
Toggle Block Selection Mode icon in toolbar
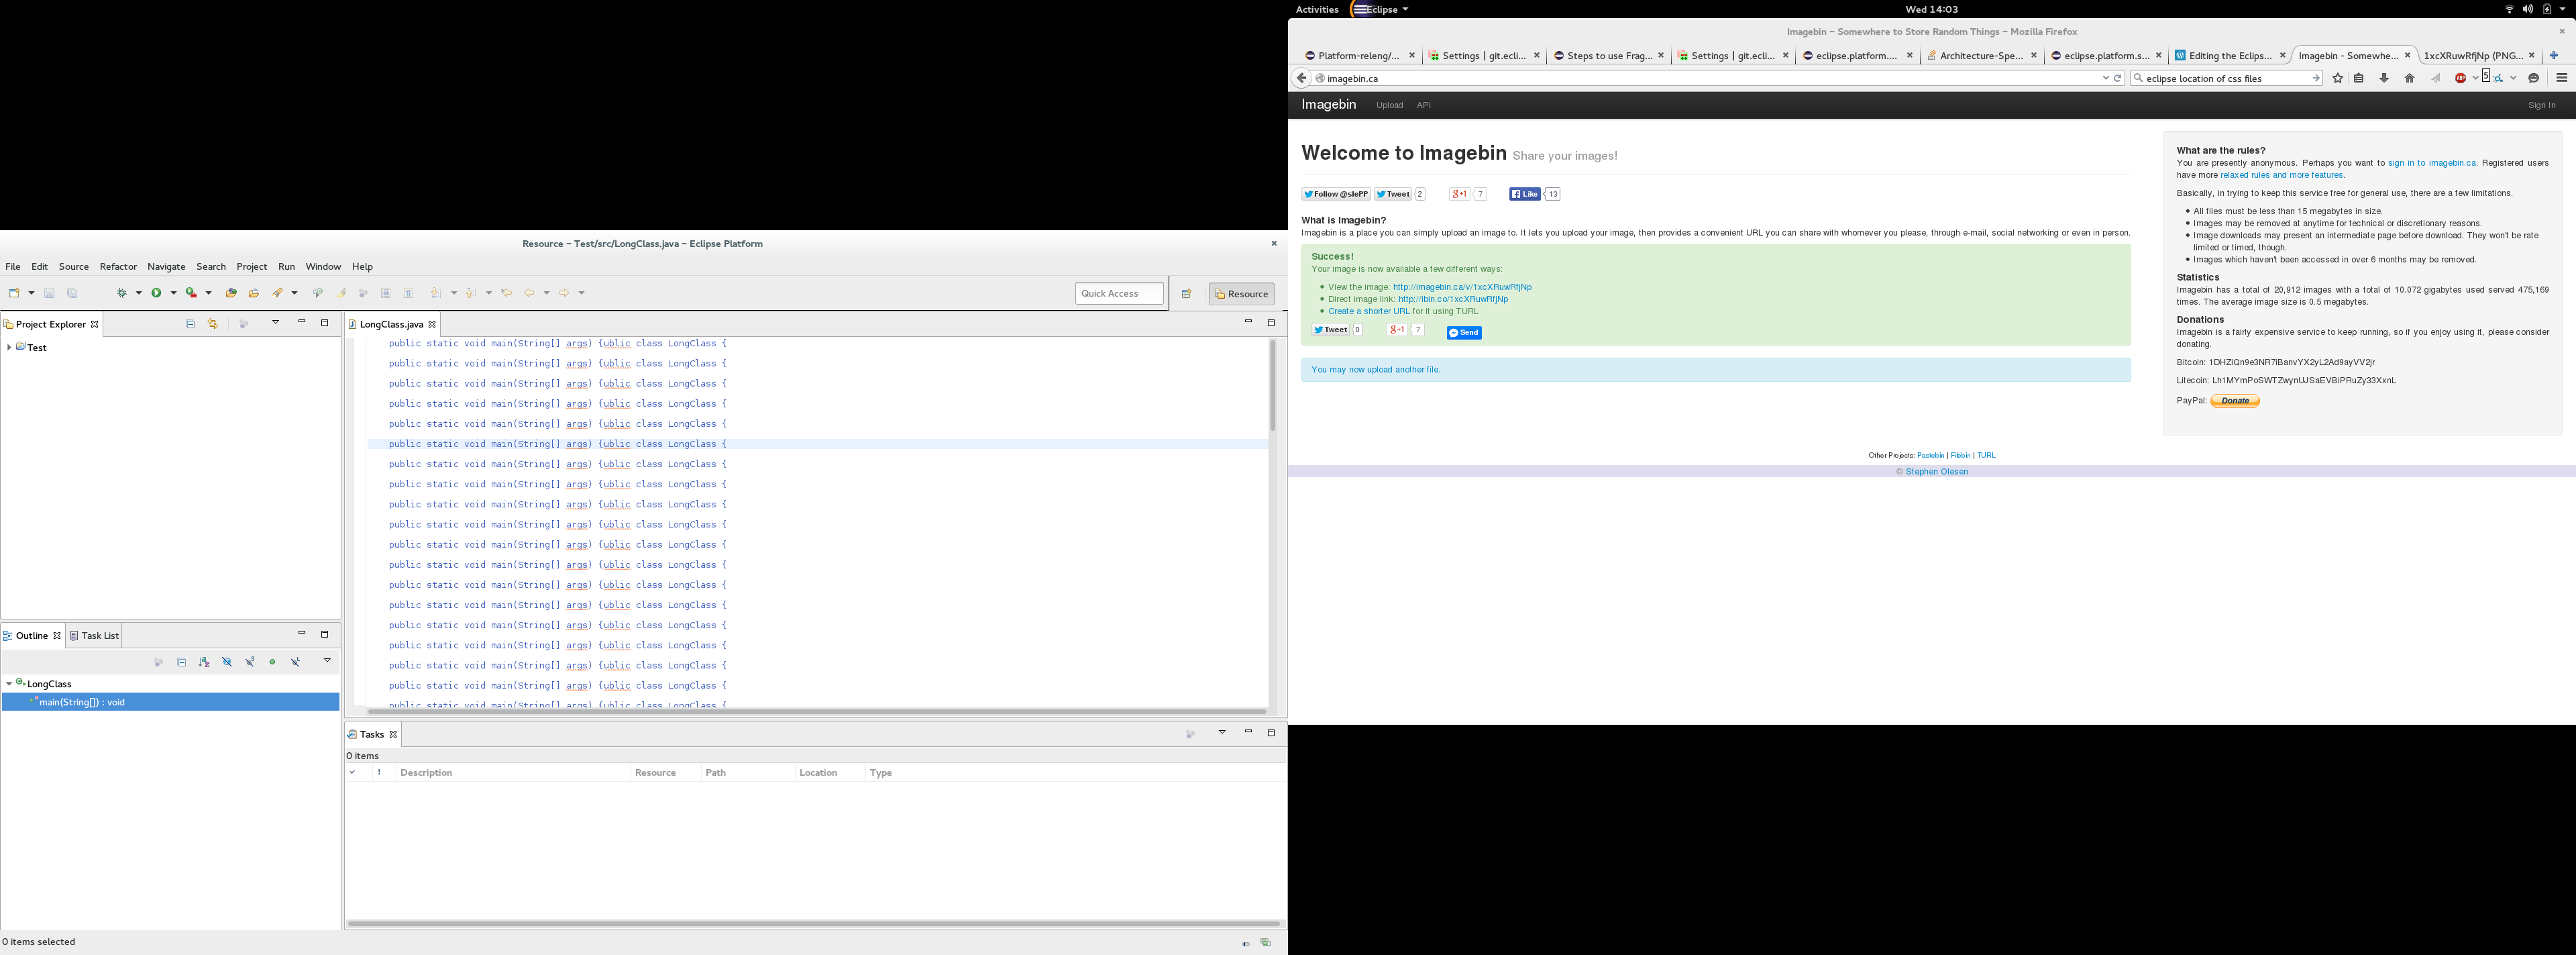tap(386, 293)
